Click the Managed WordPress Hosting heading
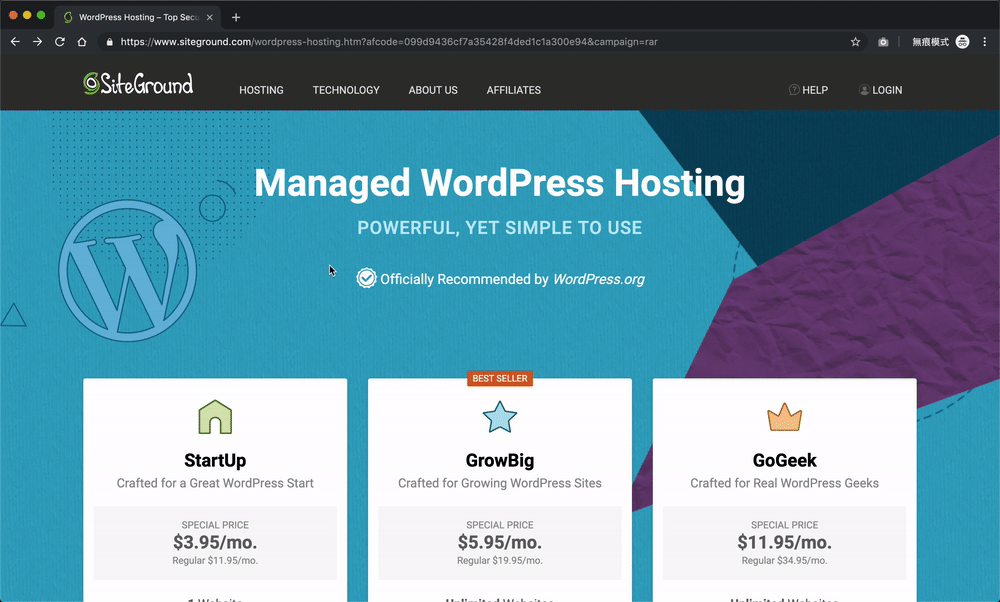This screenshot has height=602, width=1000. click(x=500, y=183)
